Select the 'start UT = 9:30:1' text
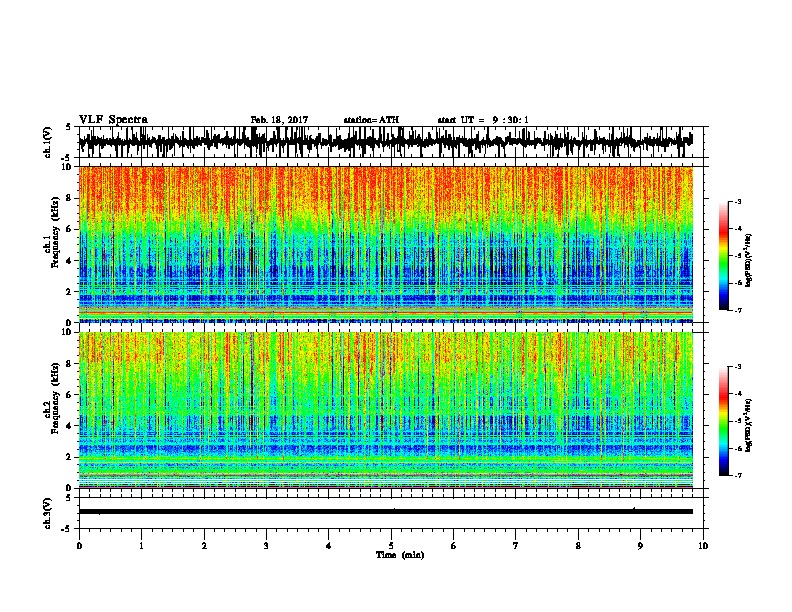Screen dimensions: 792x612 click(483, 120)
